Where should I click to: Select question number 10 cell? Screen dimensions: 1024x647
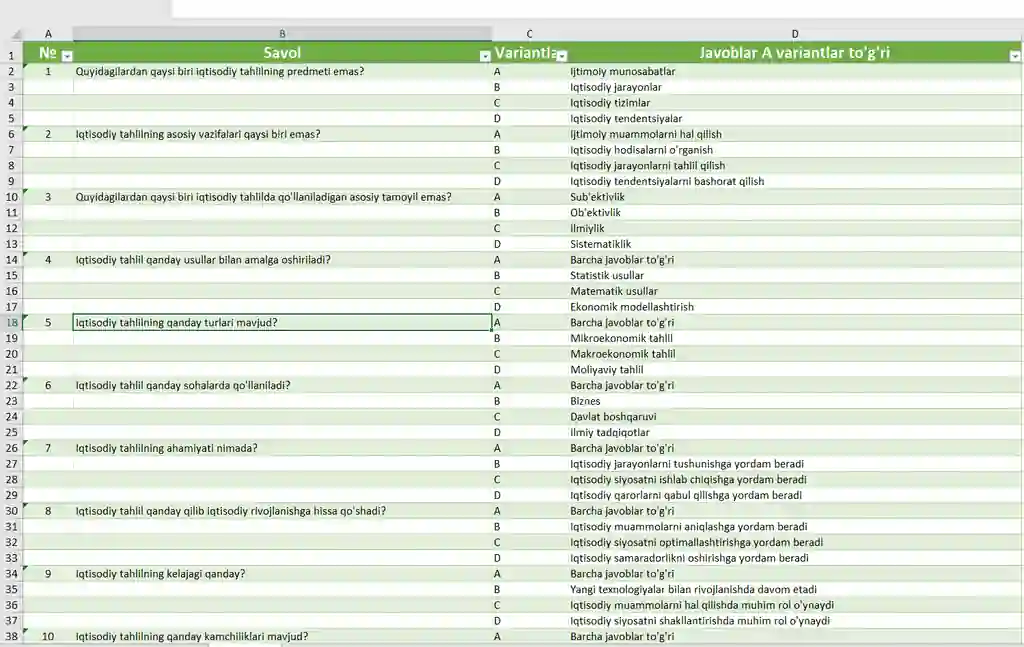[x=48, y=637]
